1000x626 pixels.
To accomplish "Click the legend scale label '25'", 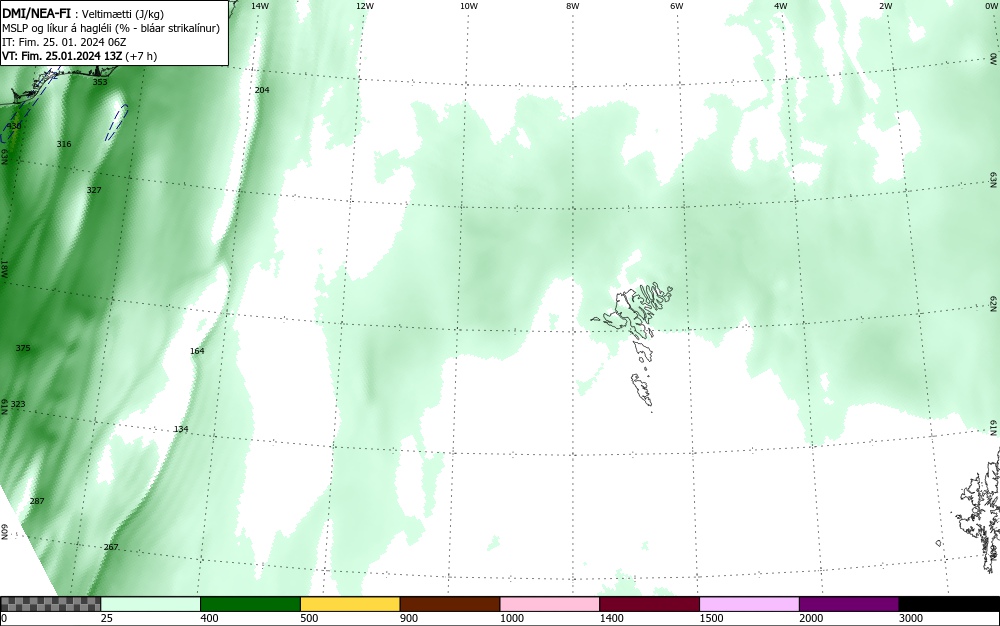I will (x=107, y=618).
